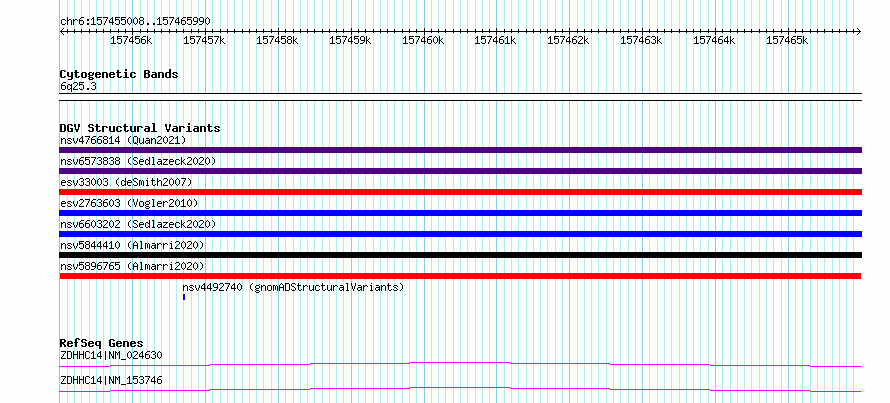The width and height of the screenshot is (890, 403).
Task: Open the ZDHHC14|NM_153746 gene label
Action: click(111, 380)
